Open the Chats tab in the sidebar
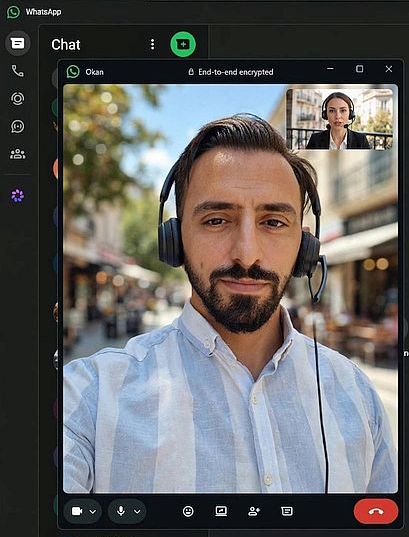Viewport: 409px width, 537px height. (x=17, y=43)
